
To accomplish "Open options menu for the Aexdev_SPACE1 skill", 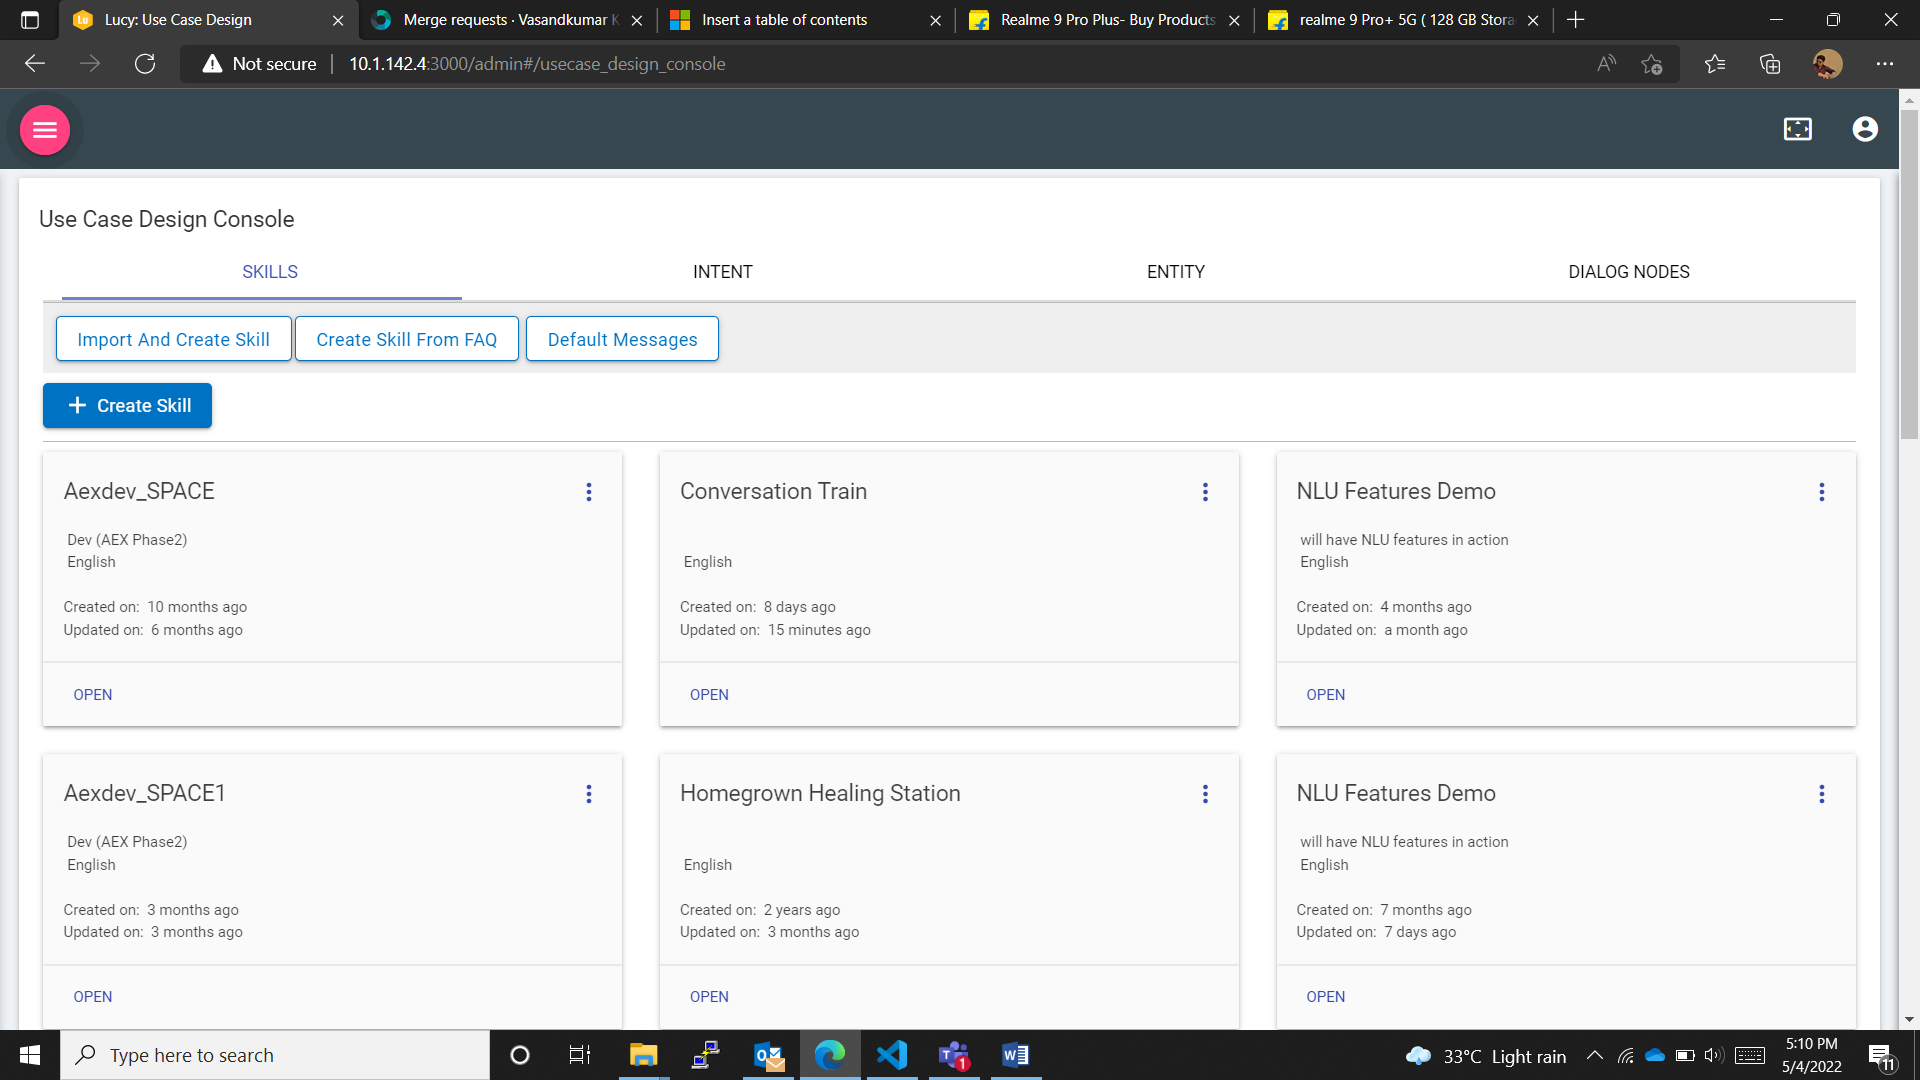I will pyautogui.click(x=589, y=794).
